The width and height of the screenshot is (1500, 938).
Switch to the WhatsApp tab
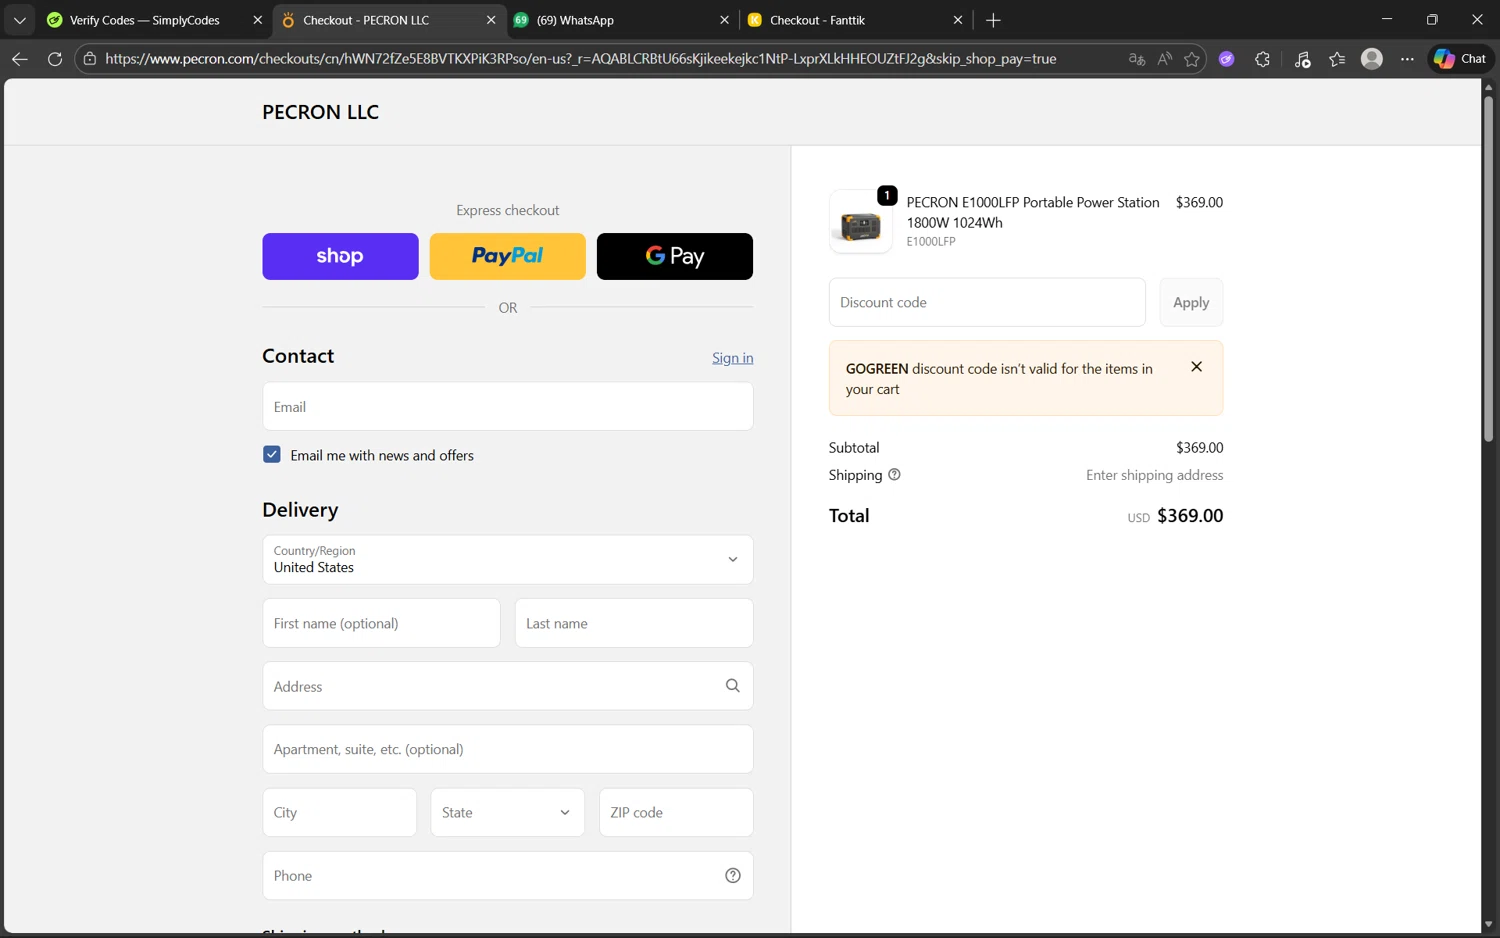coord(575,20)
